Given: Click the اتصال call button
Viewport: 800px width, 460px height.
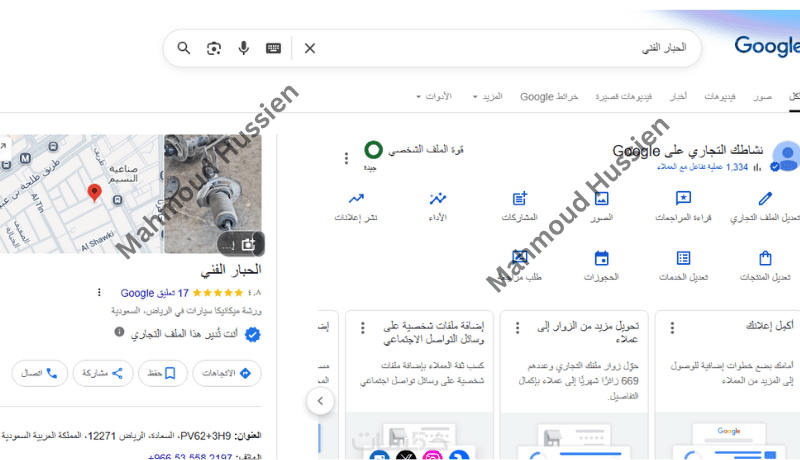Looking at the screenshot, I should 40,373.
